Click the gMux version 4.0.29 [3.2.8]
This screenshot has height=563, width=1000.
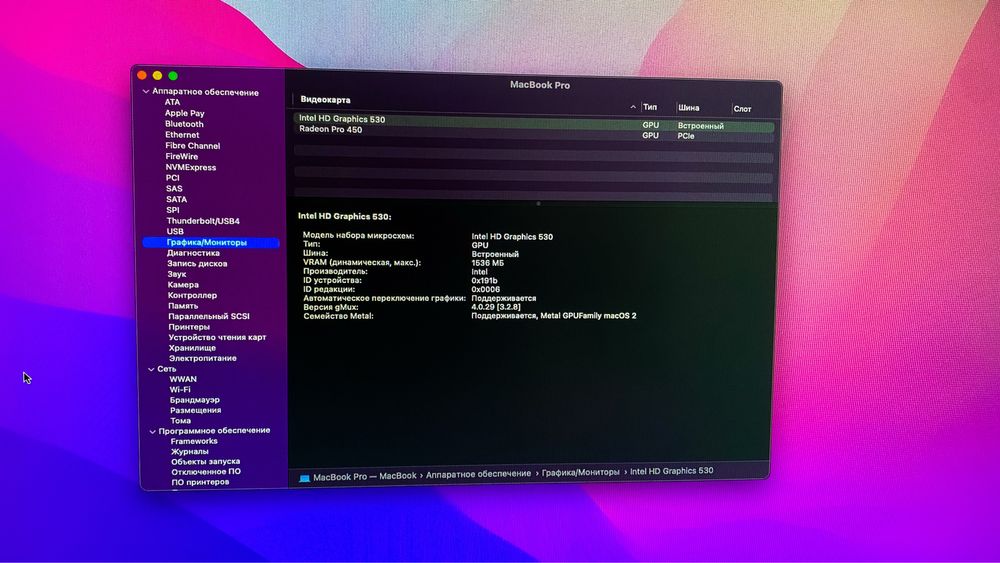(x=496, y=307)
